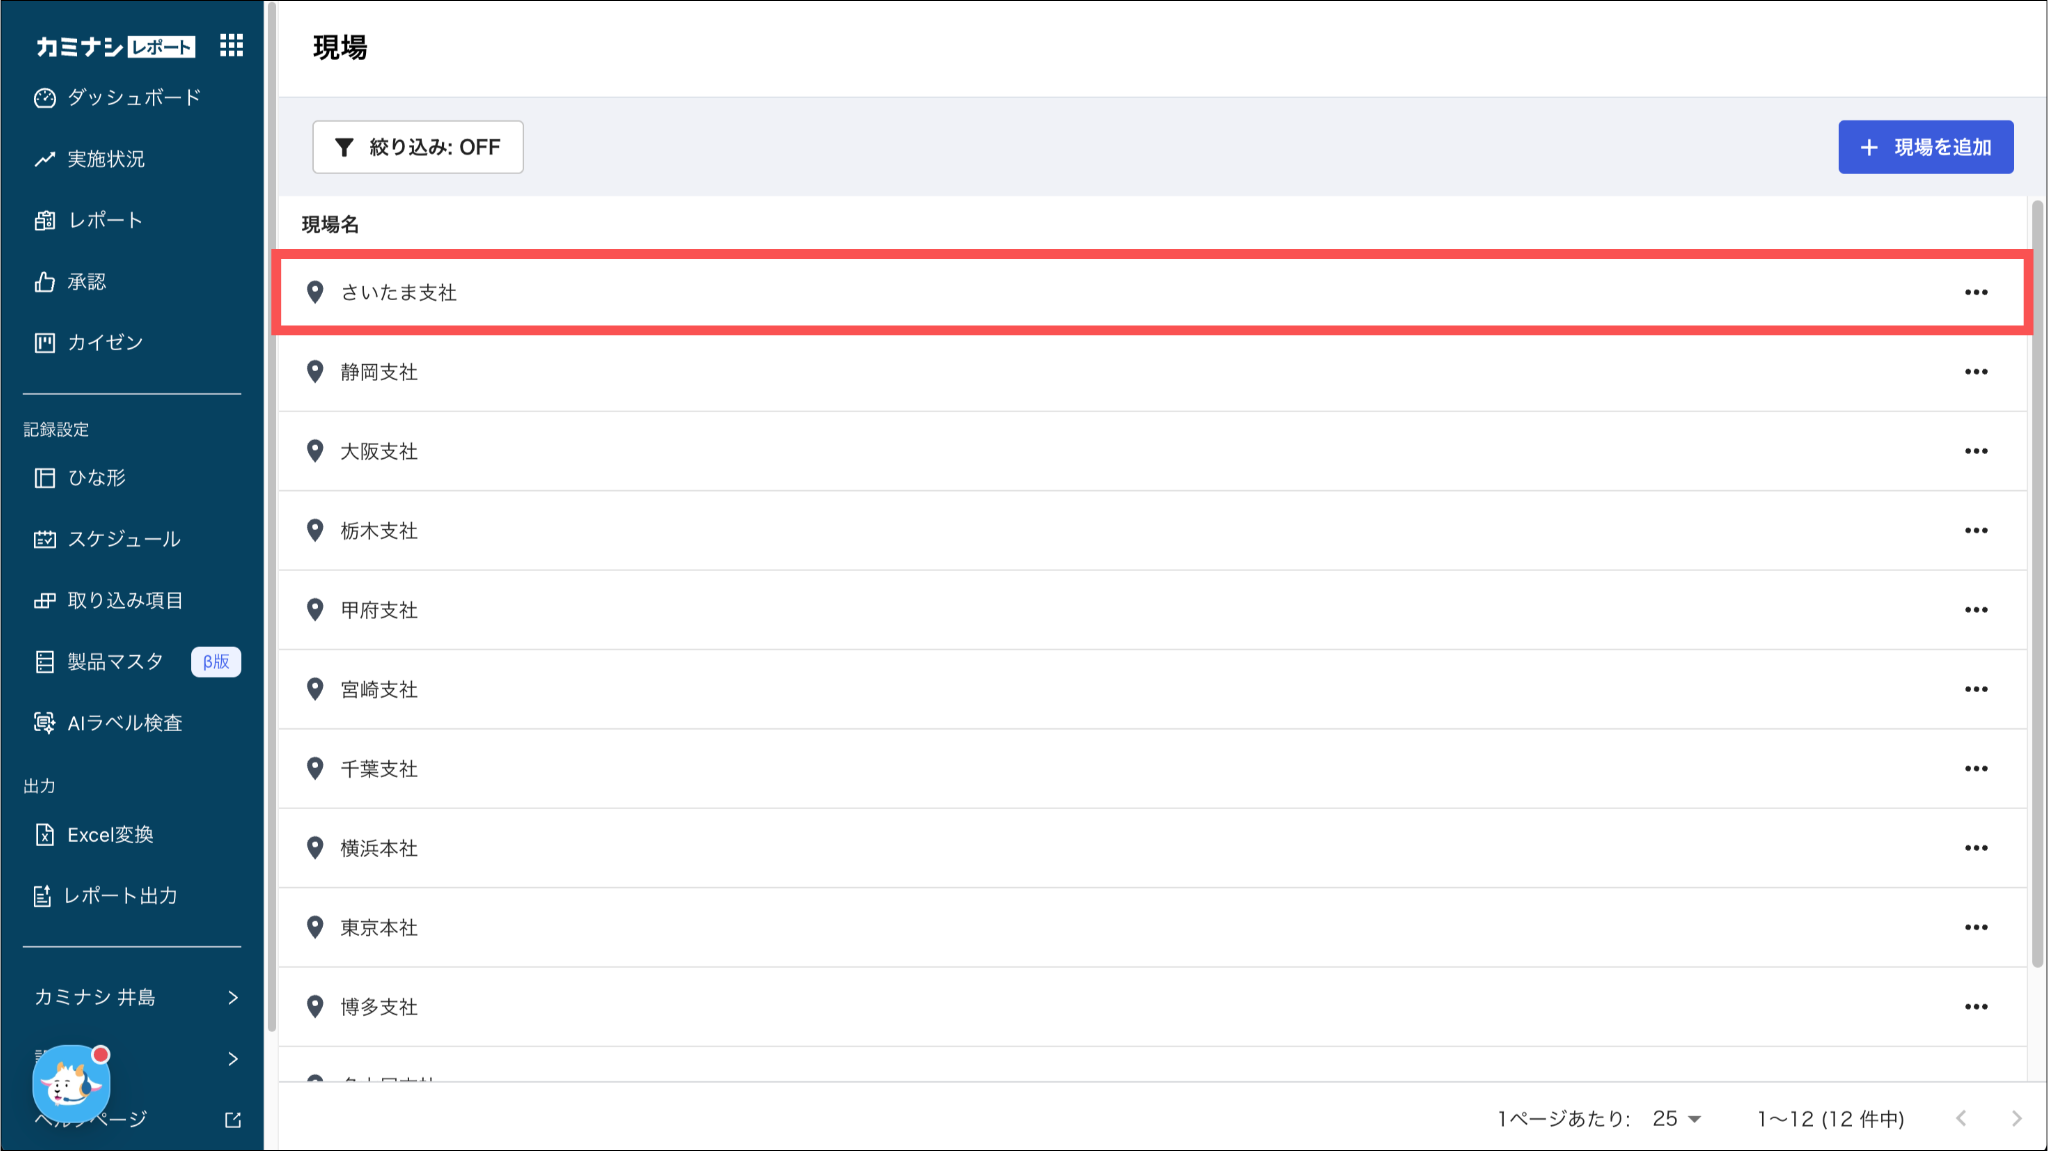Open the スケジュール menu item
2048x1151 pixels.
click(123, 539)
